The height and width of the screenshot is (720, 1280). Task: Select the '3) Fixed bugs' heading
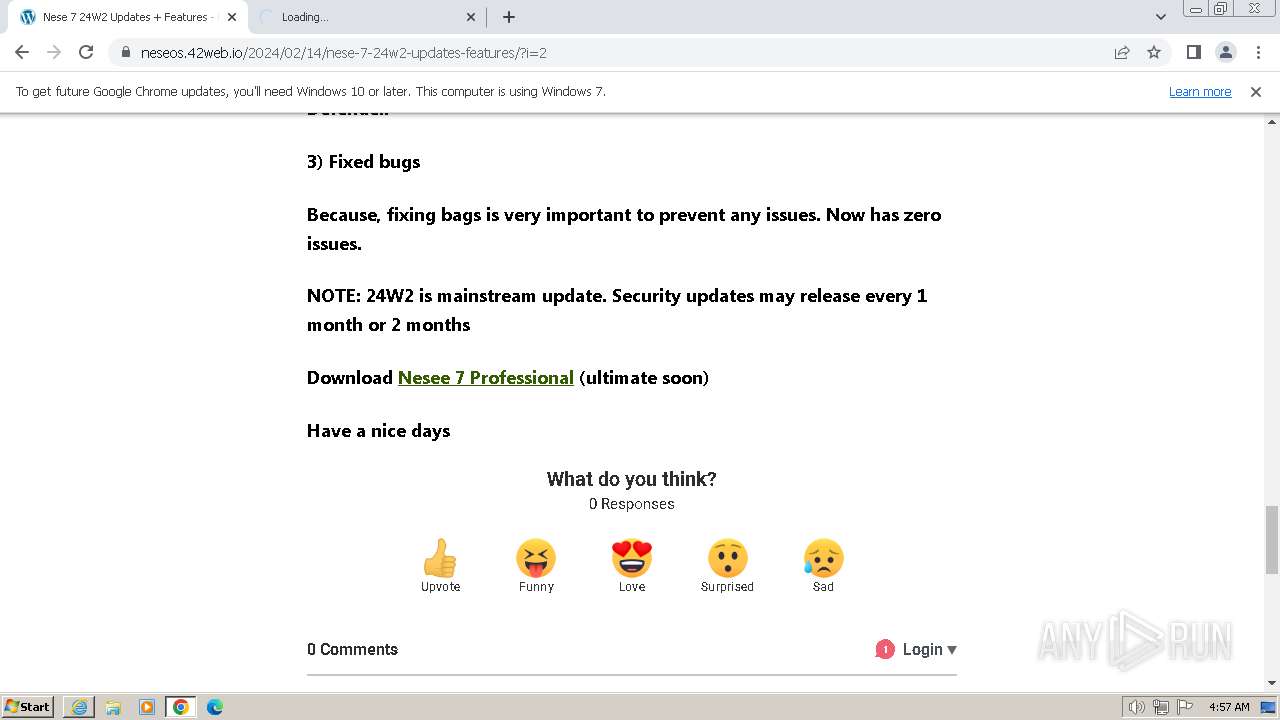pos(364,162)
